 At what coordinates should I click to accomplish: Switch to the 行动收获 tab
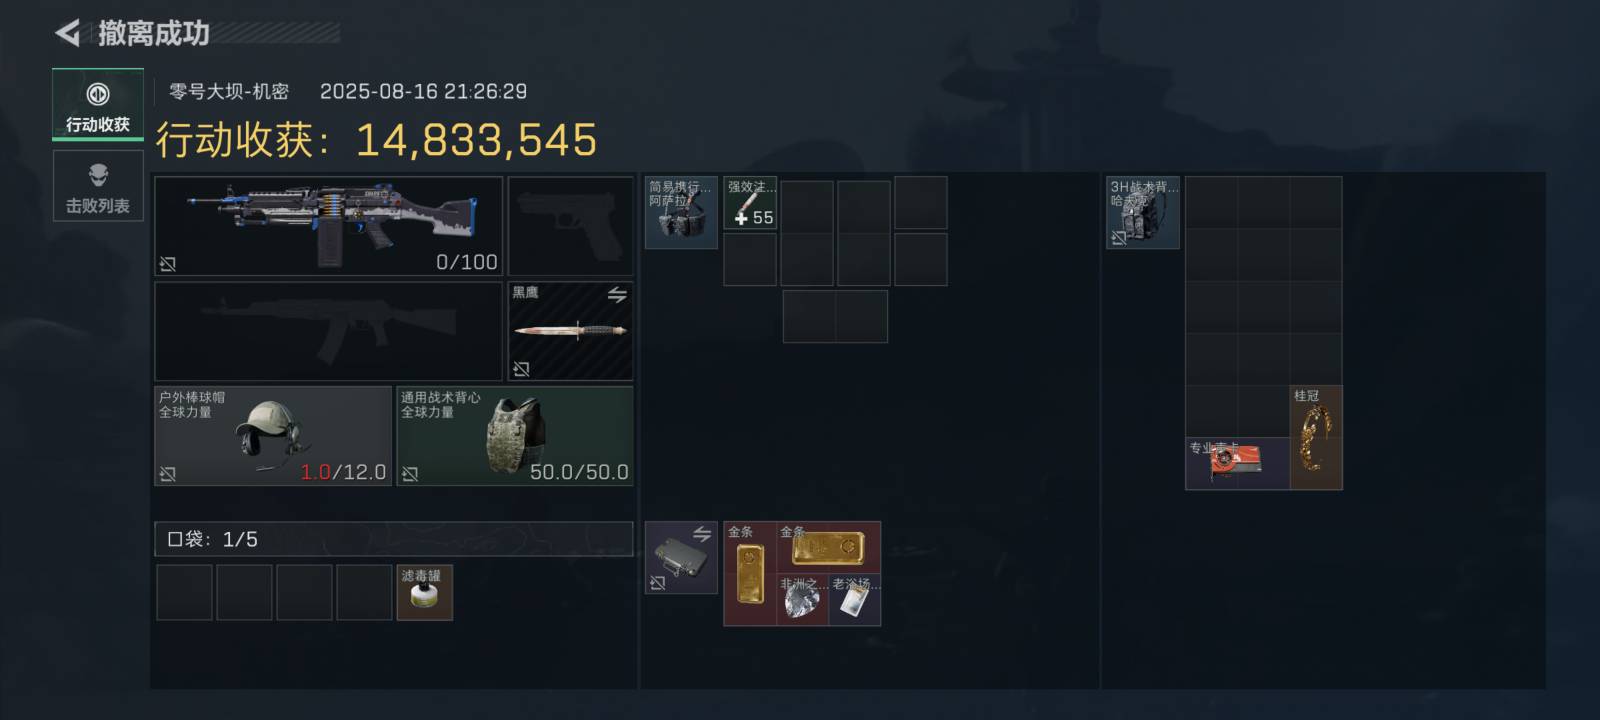tap(98, 105)
